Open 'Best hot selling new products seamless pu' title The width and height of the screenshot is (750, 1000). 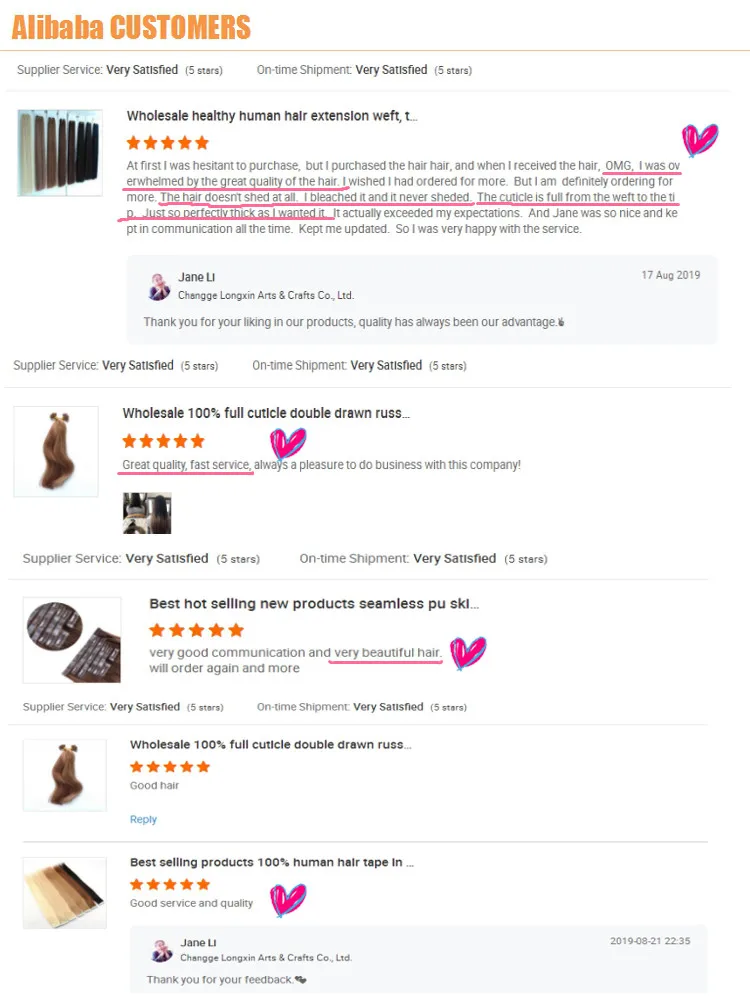tap(314, 603)
